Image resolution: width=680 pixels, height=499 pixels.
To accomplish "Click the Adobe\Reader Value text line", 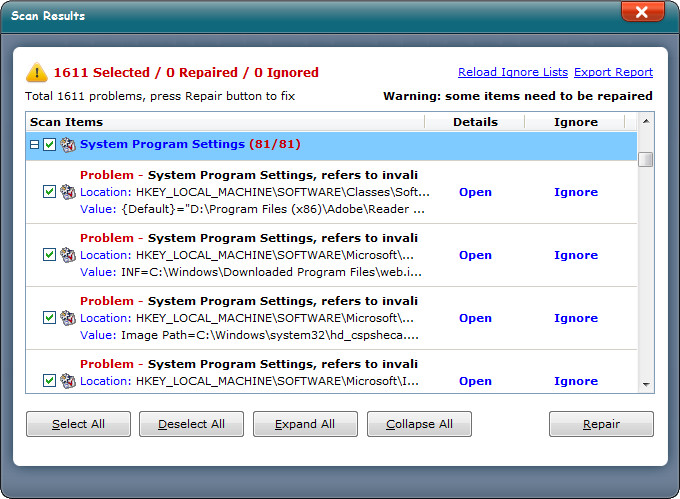I will pyautogui.click(x=252, y=209).
